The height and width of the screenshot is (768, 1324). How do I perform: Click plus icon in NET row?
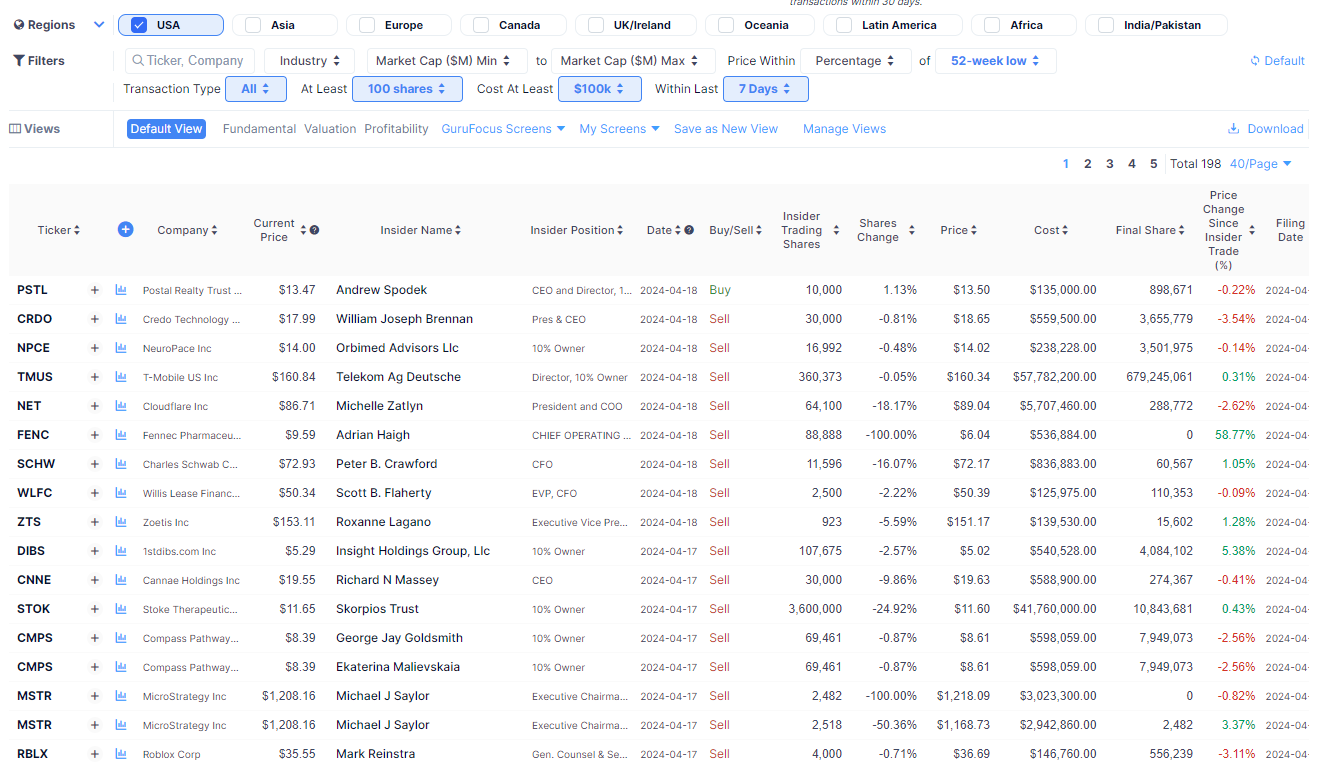pyautogui.click(x=95, y=406)
